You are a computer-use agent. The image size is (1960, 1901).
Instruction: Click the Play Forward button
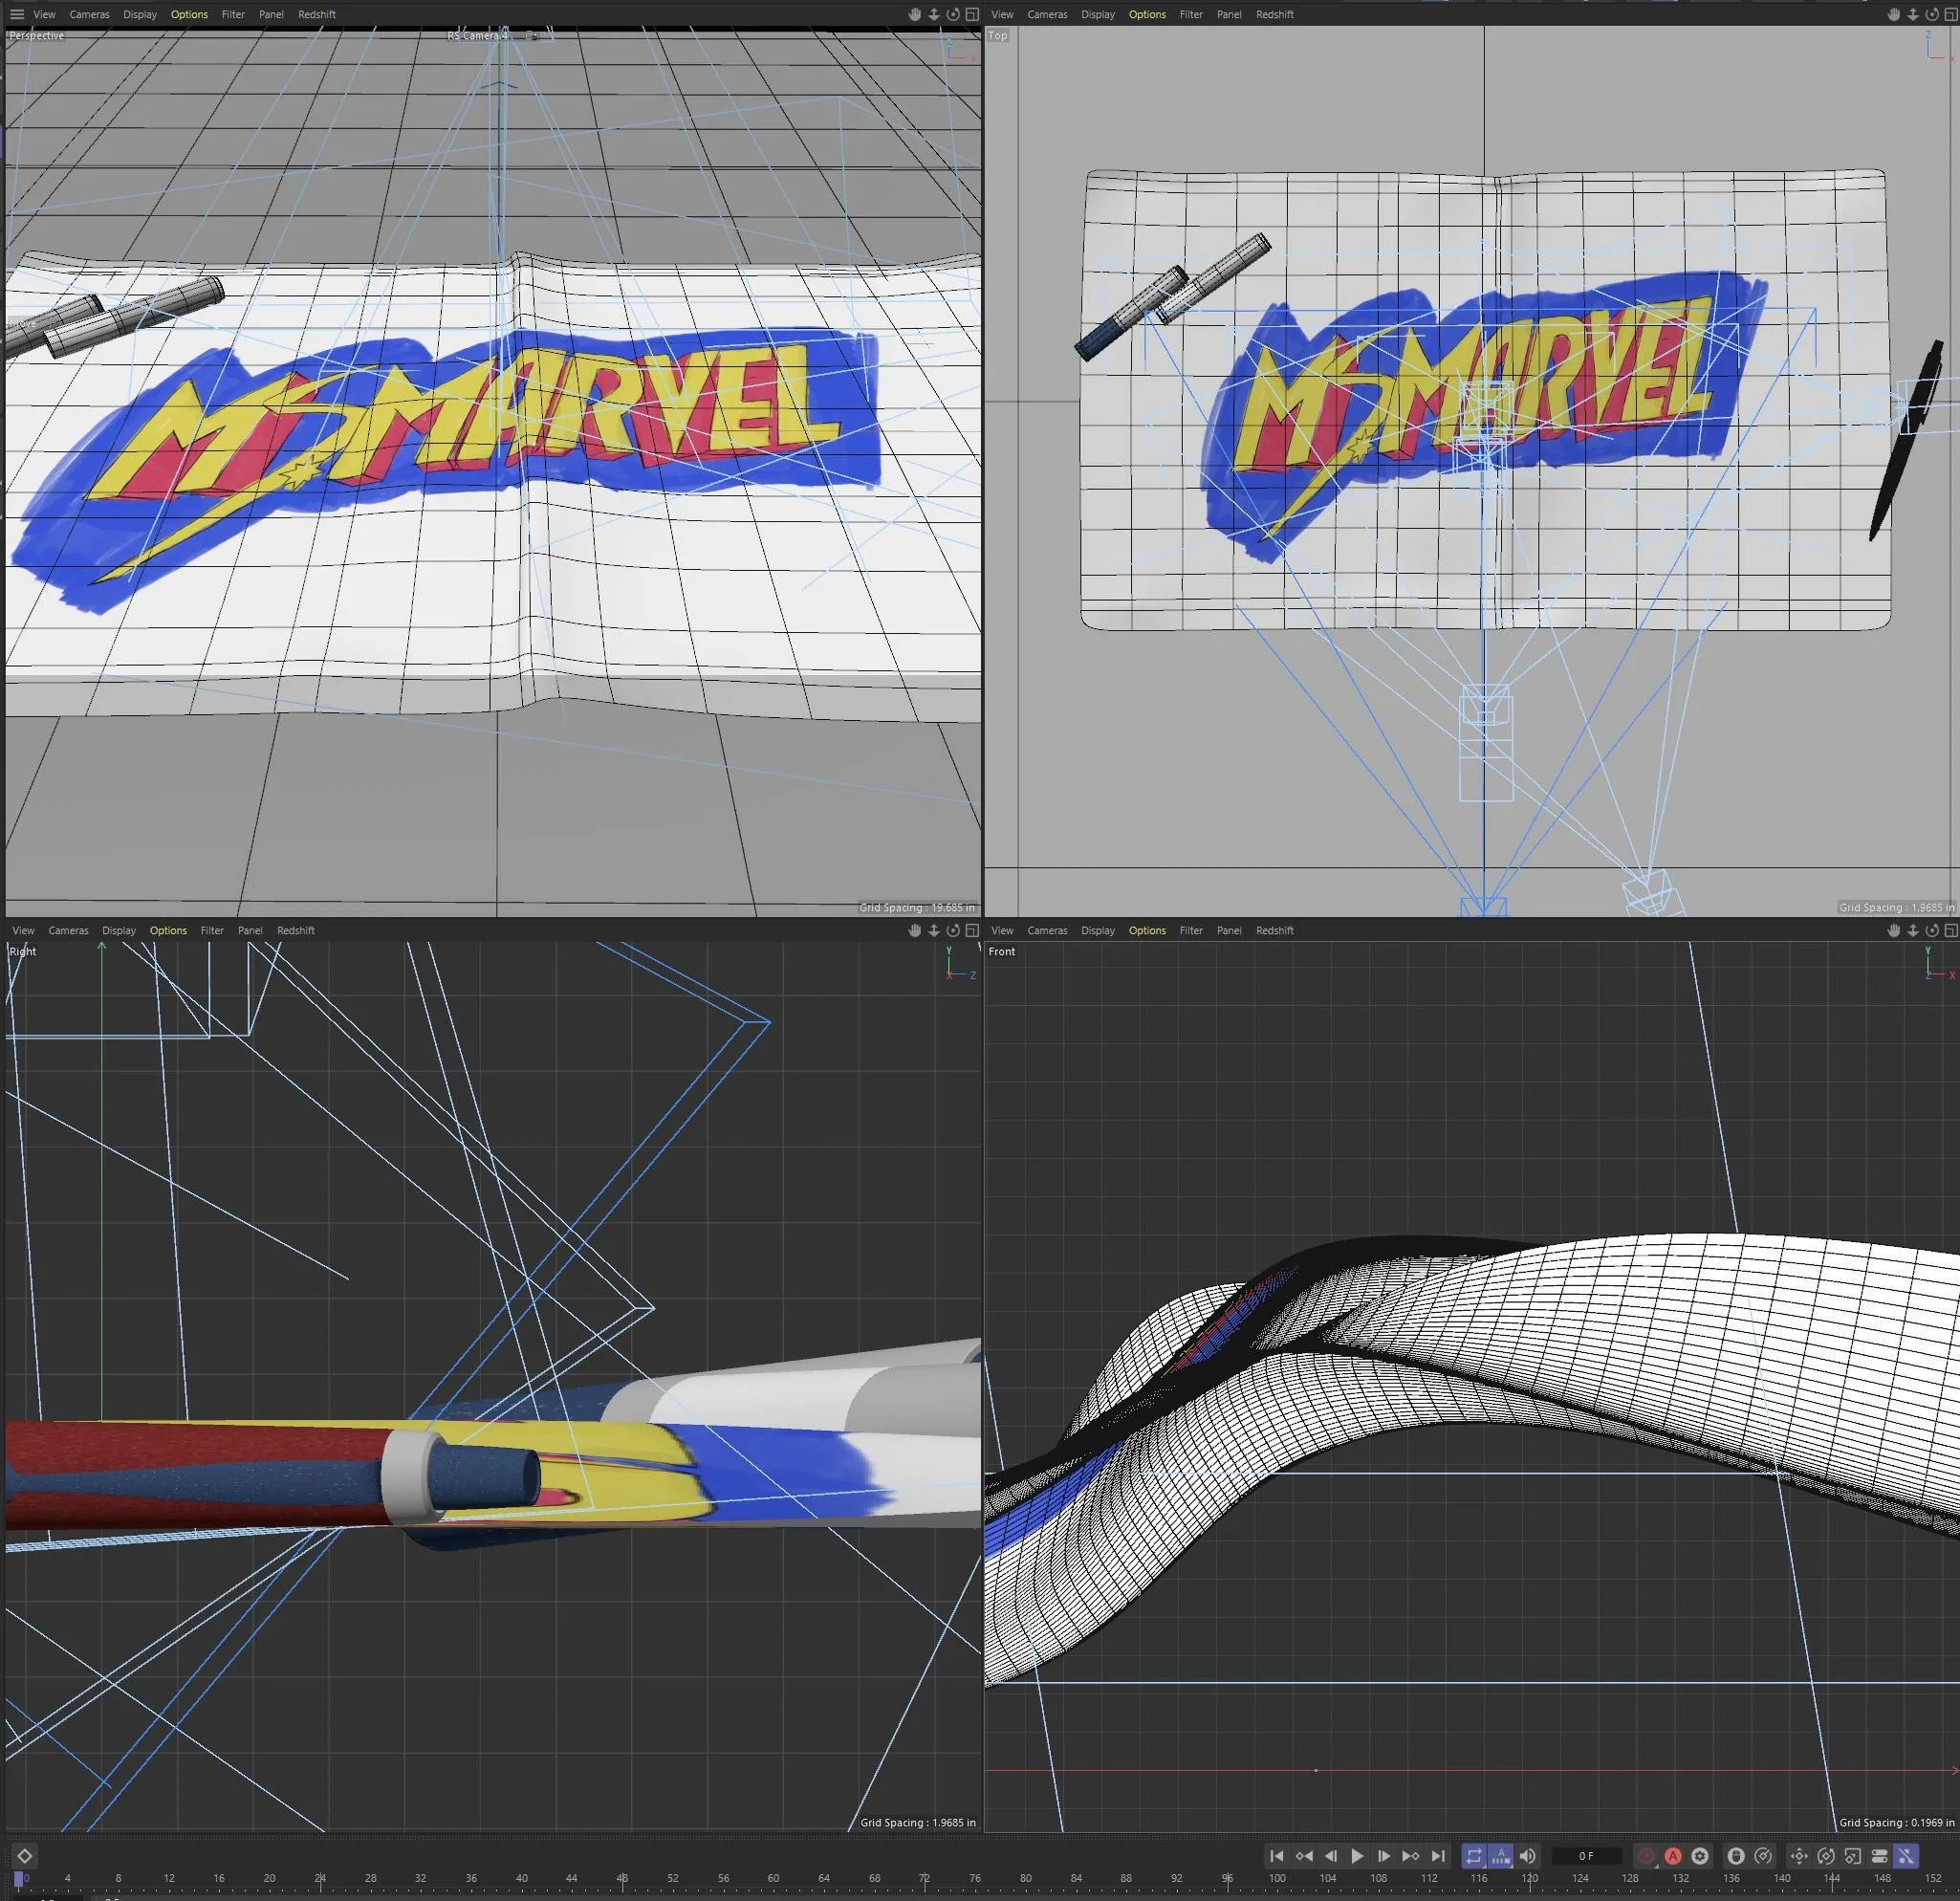(x=1357, y=1855)
